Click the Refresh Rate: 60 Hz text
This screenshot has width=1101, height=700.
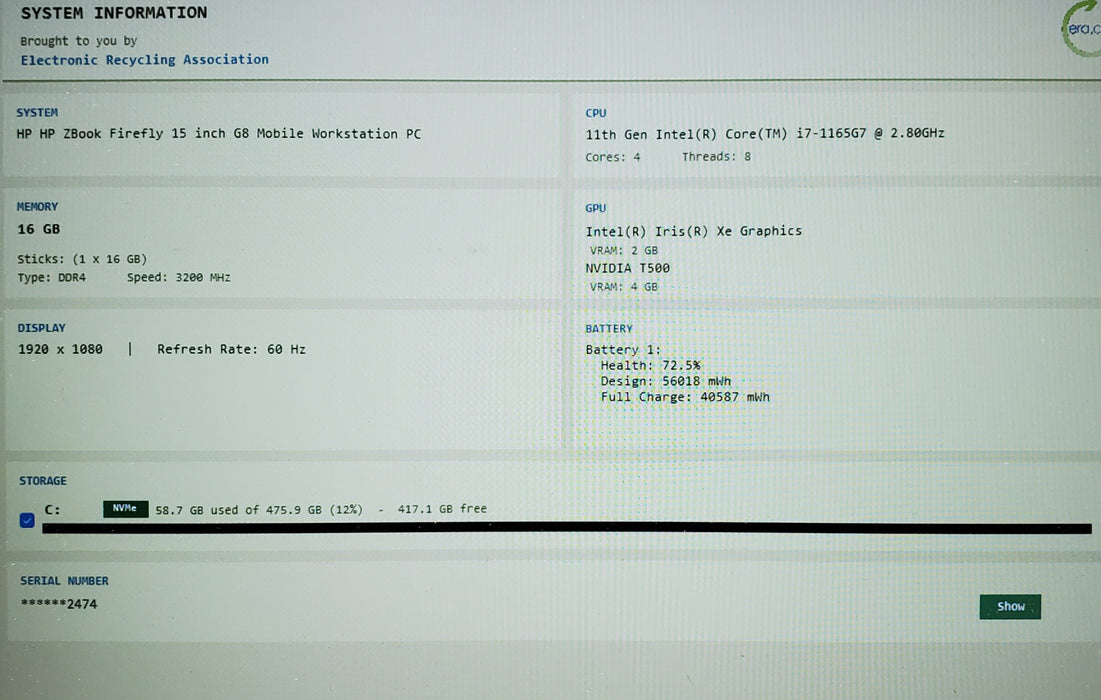pyautogui.click(x=231, y=349)
